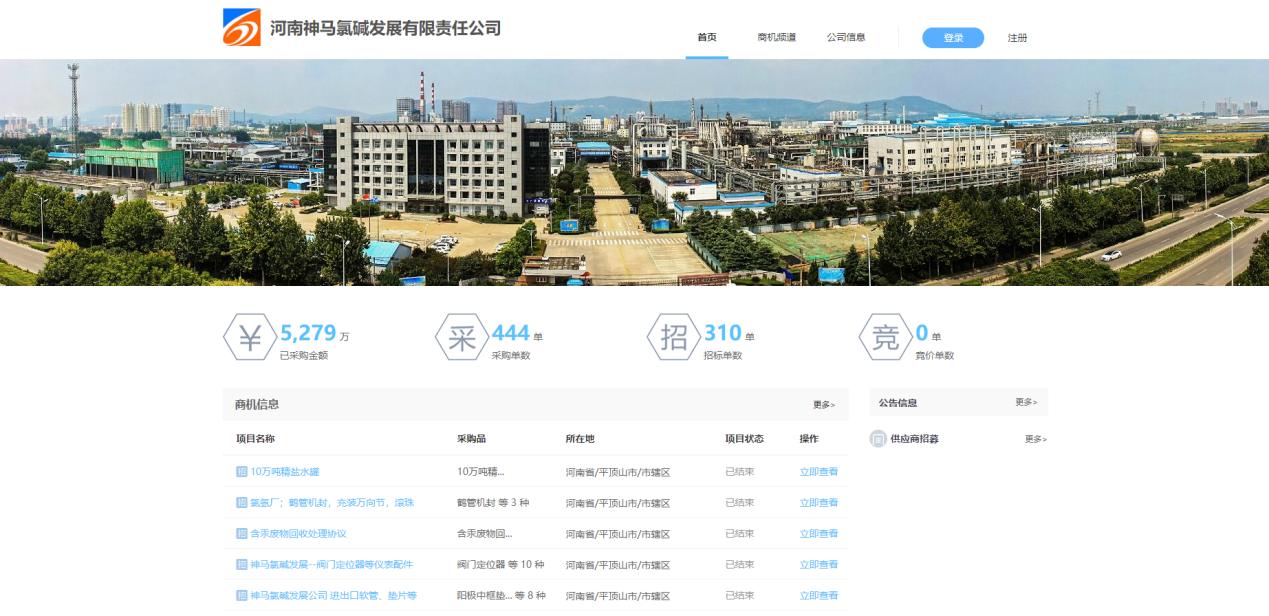The width and height of the screenshot is (1269, 616).
Task: Open the 氯氢厂 鹤管机封 project link
Action: [332, 503]
